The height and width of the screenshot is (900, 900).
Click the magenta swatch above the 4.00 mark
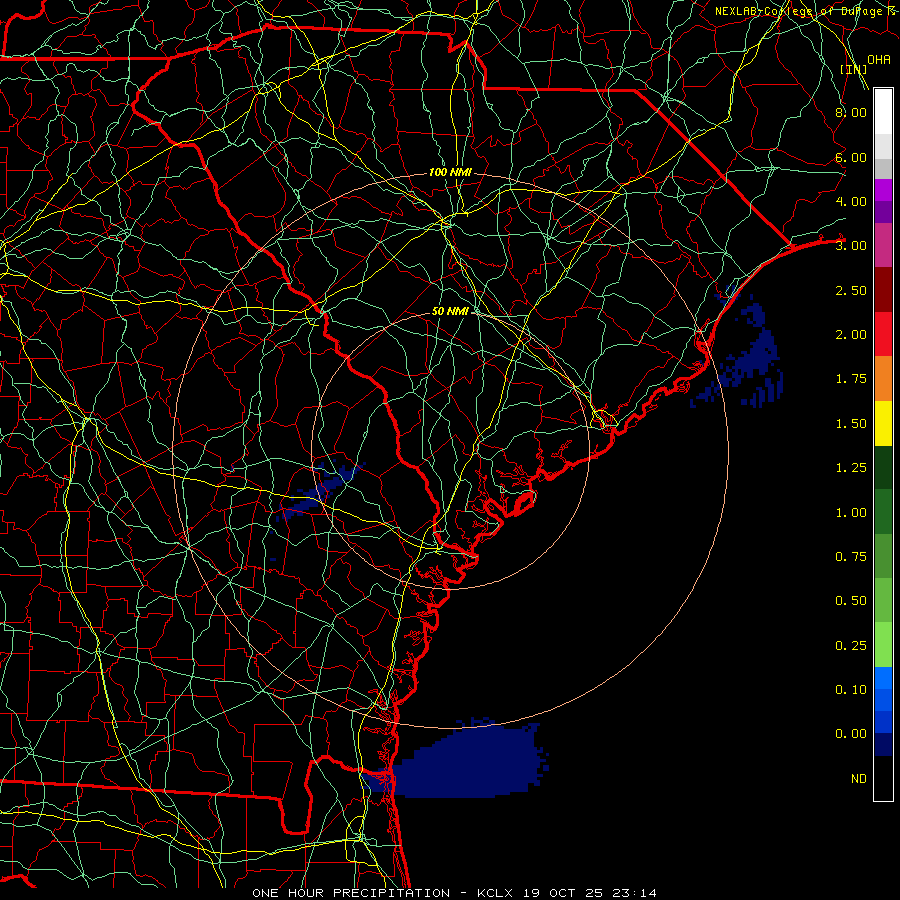(883, 190)
